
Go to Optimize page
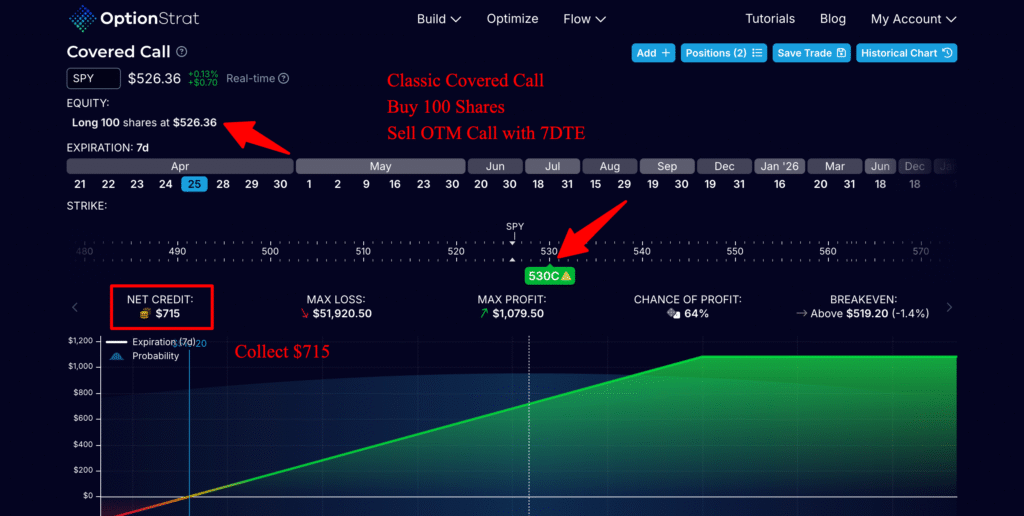[512, 19]
